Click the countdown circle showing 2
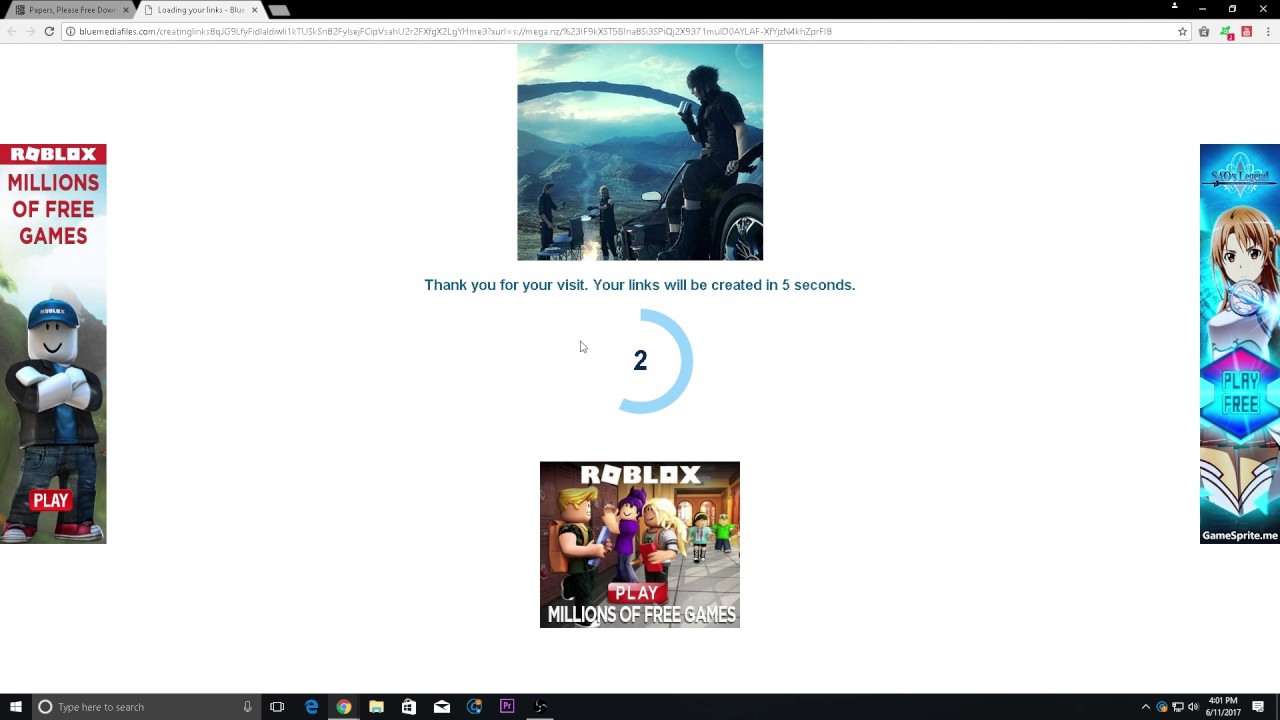Screen dimensions: 1280x720 (640, 360)
